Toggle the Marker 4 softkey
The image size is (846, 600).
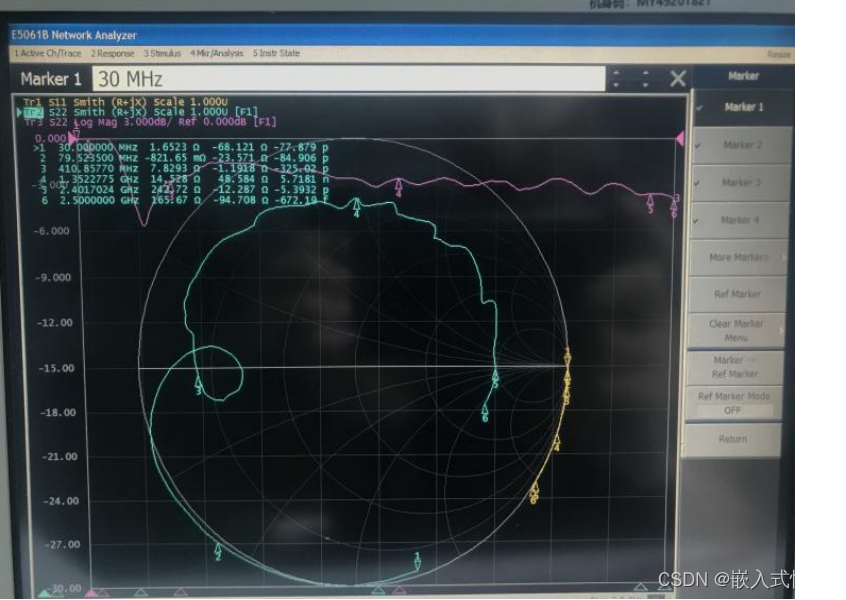[x=740, y=220]
